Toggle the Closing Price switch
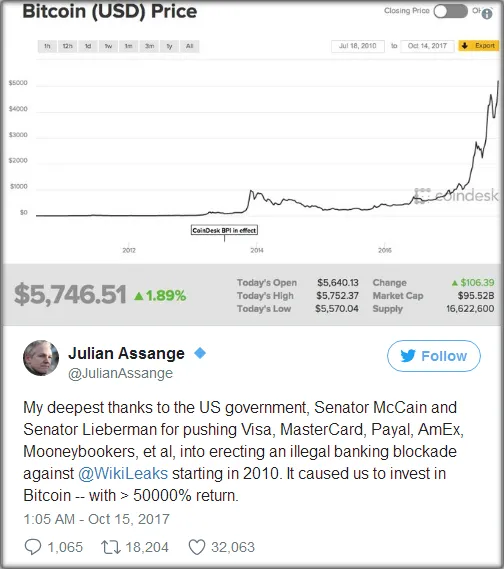Viewport: 504px width, 569px height. (451, 11)
